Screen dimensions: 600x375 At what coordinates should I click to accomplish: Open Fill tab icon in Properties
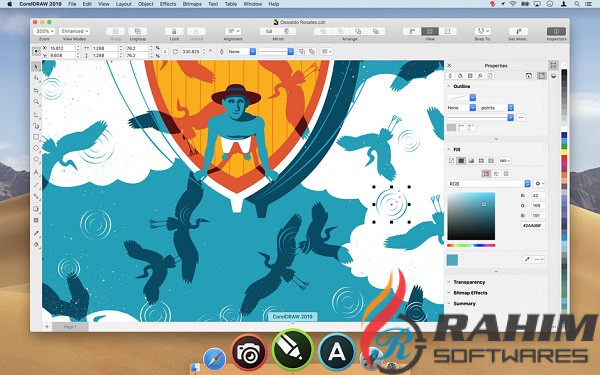point(460,76)
